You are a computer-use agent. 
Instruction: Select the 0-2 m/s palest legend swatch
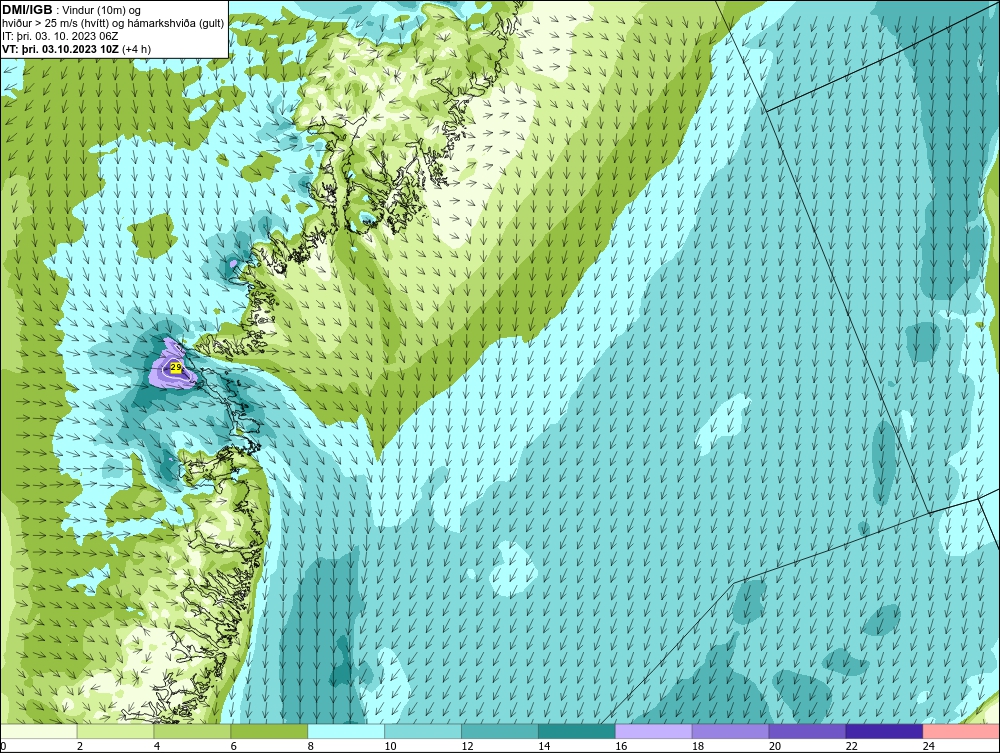coord(39,731)
